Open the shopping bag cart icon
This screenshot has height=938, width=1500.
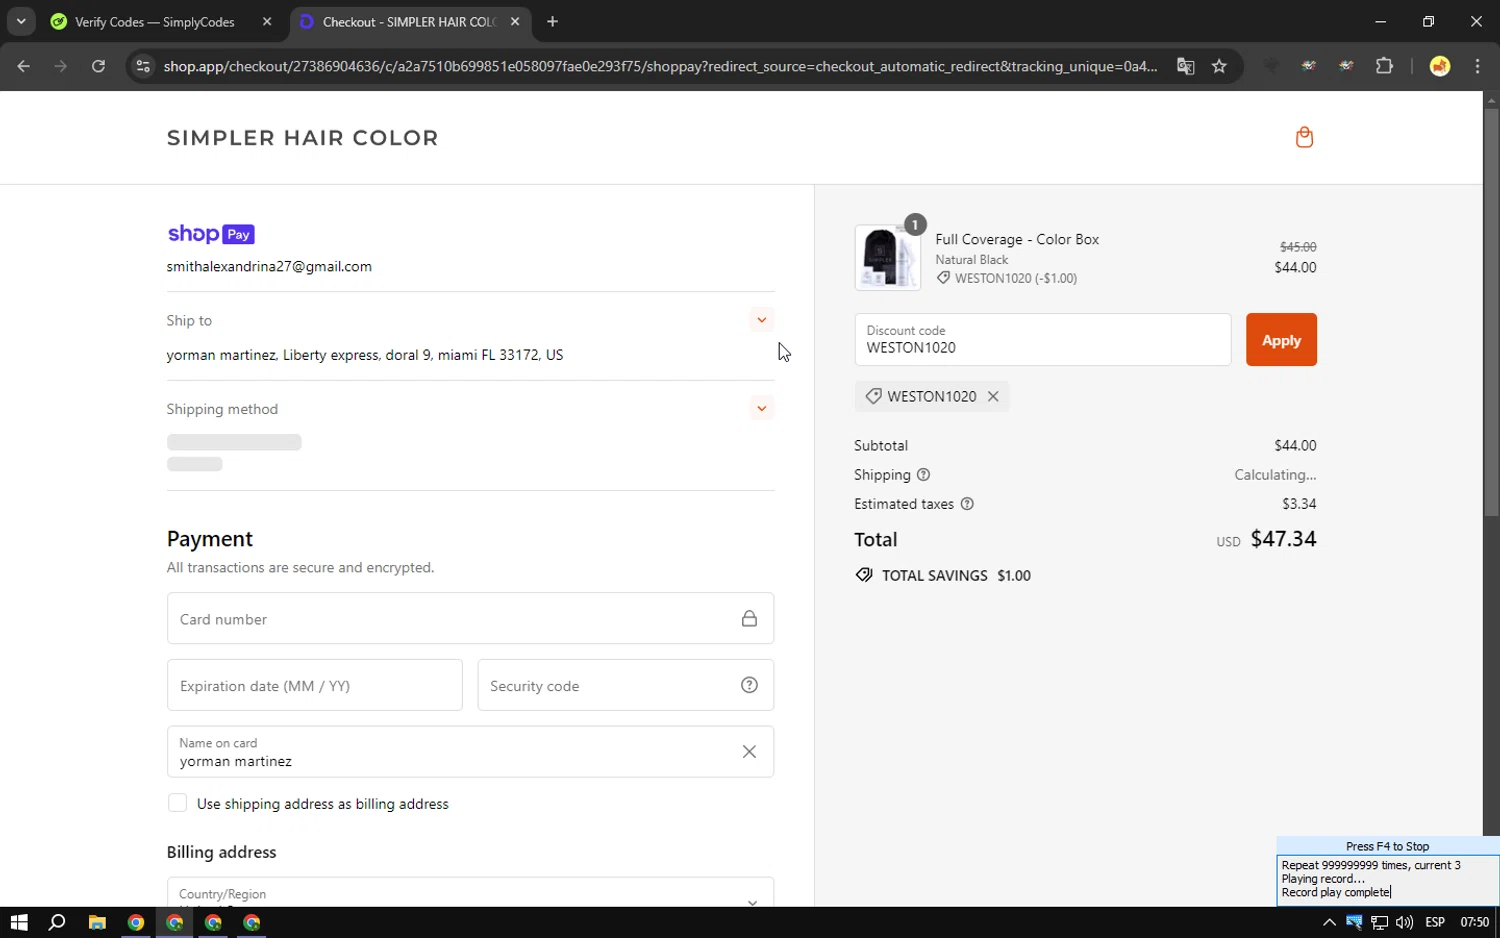1304,138
